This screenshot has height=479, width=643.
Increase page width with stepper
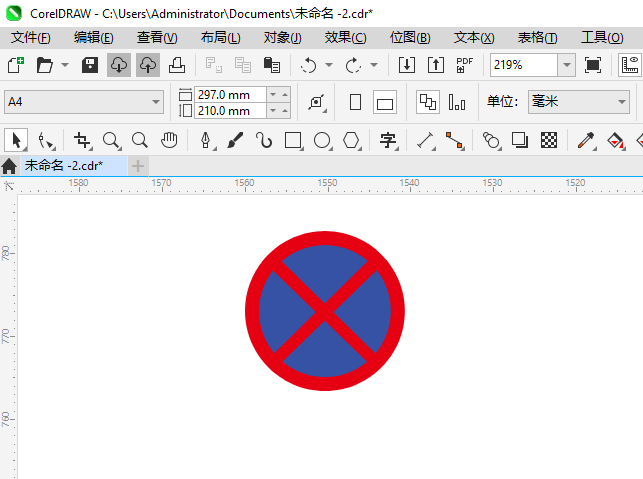pos(285,95)
